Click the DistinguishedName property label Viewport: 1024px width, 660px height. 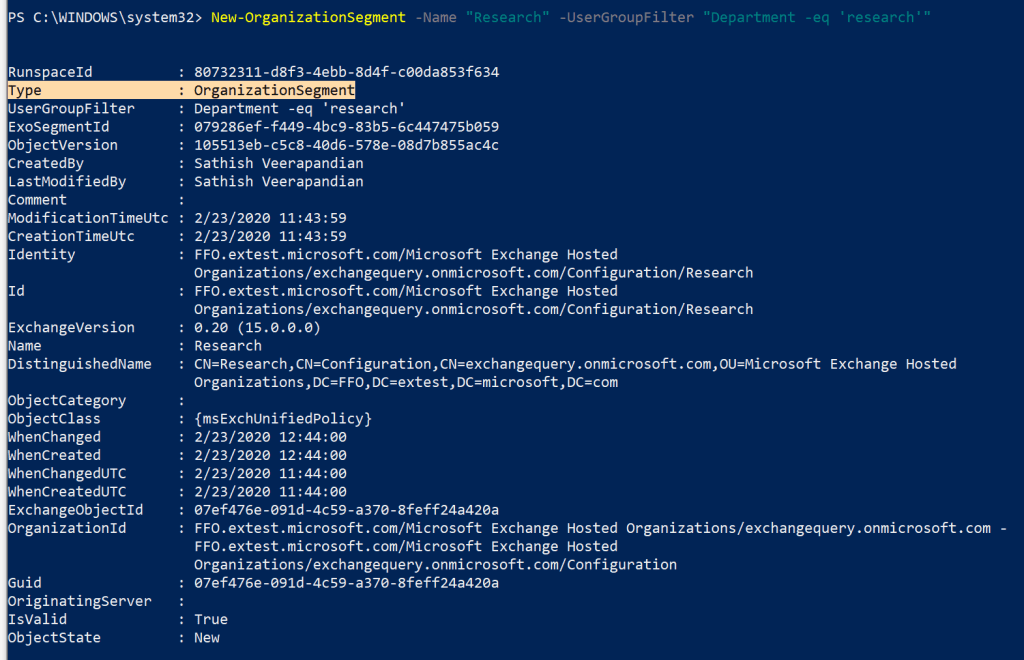(78, 364)
